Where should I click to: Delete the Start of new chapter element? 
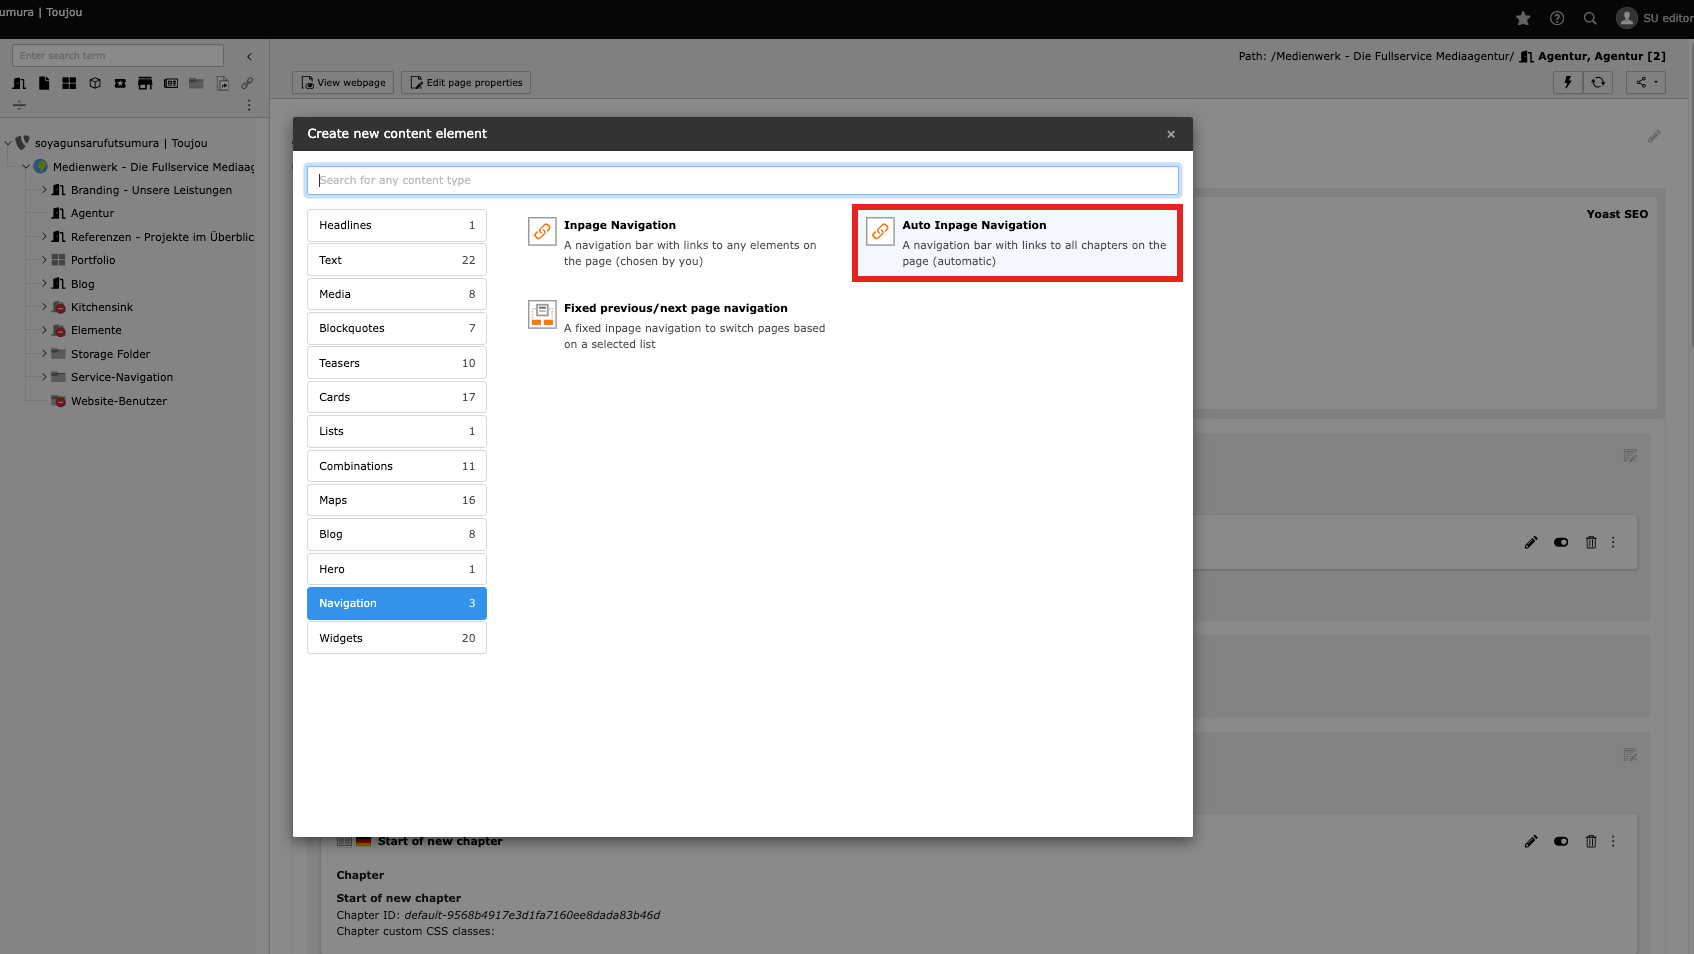click(1591, 842)
